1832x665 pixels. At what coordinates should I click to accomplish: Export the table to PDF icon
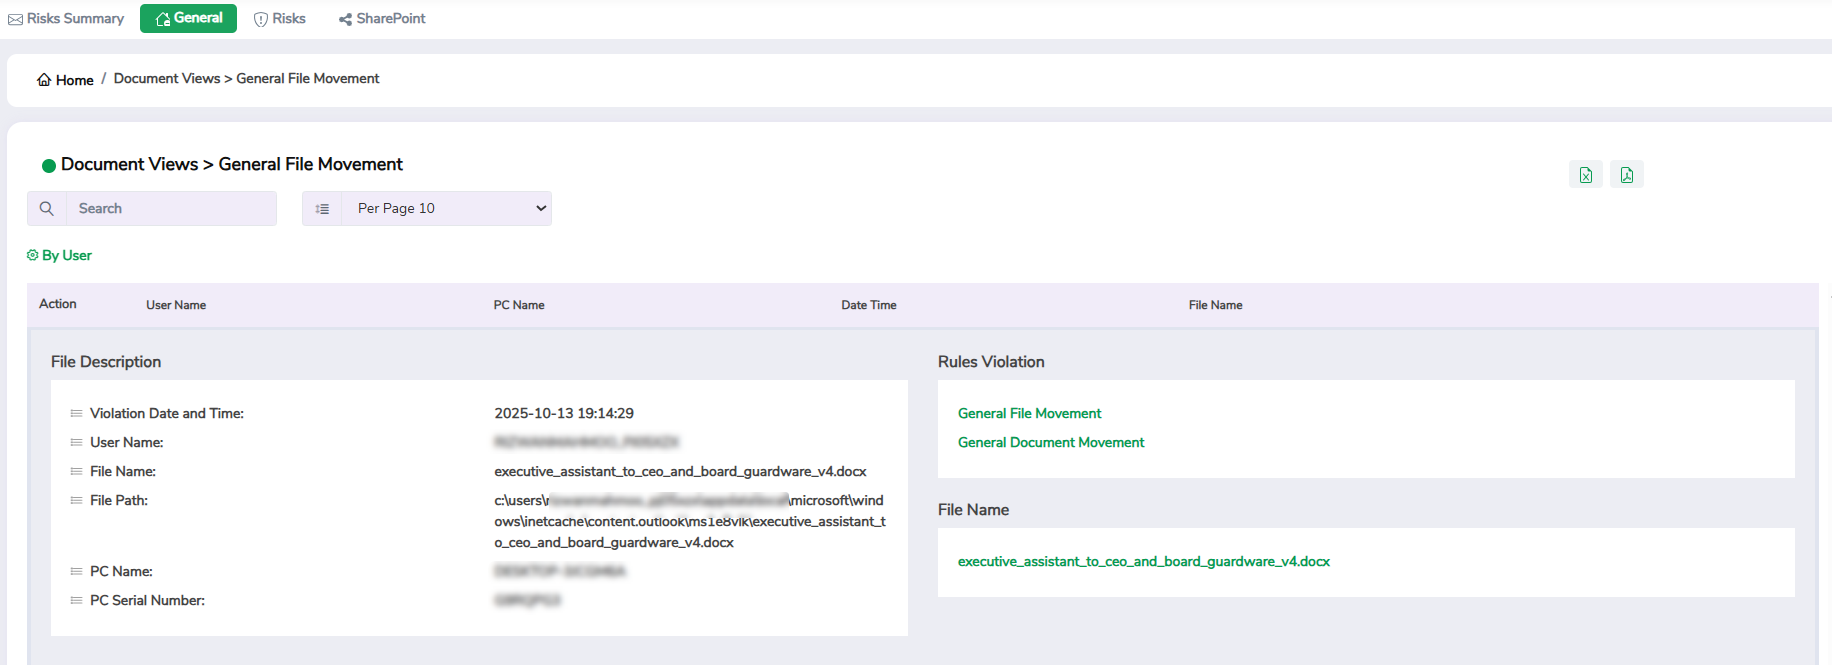tap(1626, 175)
